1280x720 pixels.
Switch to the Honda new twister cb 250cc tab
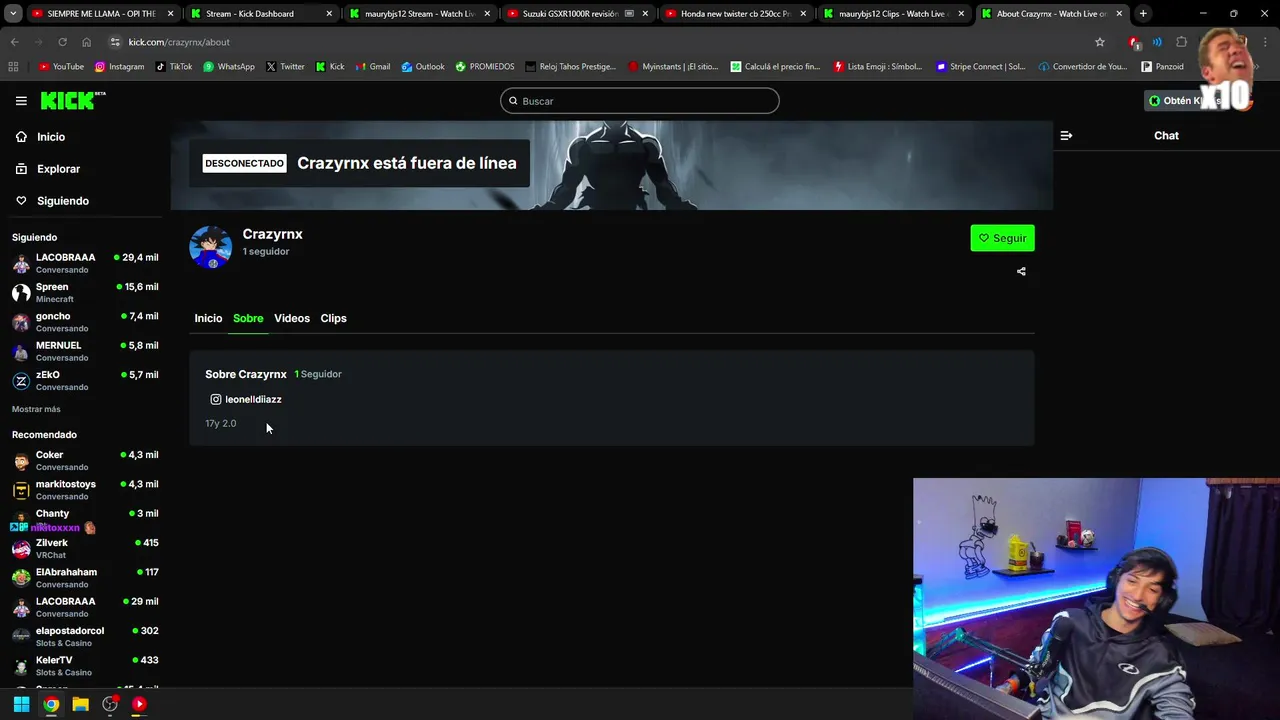(736, 14)
